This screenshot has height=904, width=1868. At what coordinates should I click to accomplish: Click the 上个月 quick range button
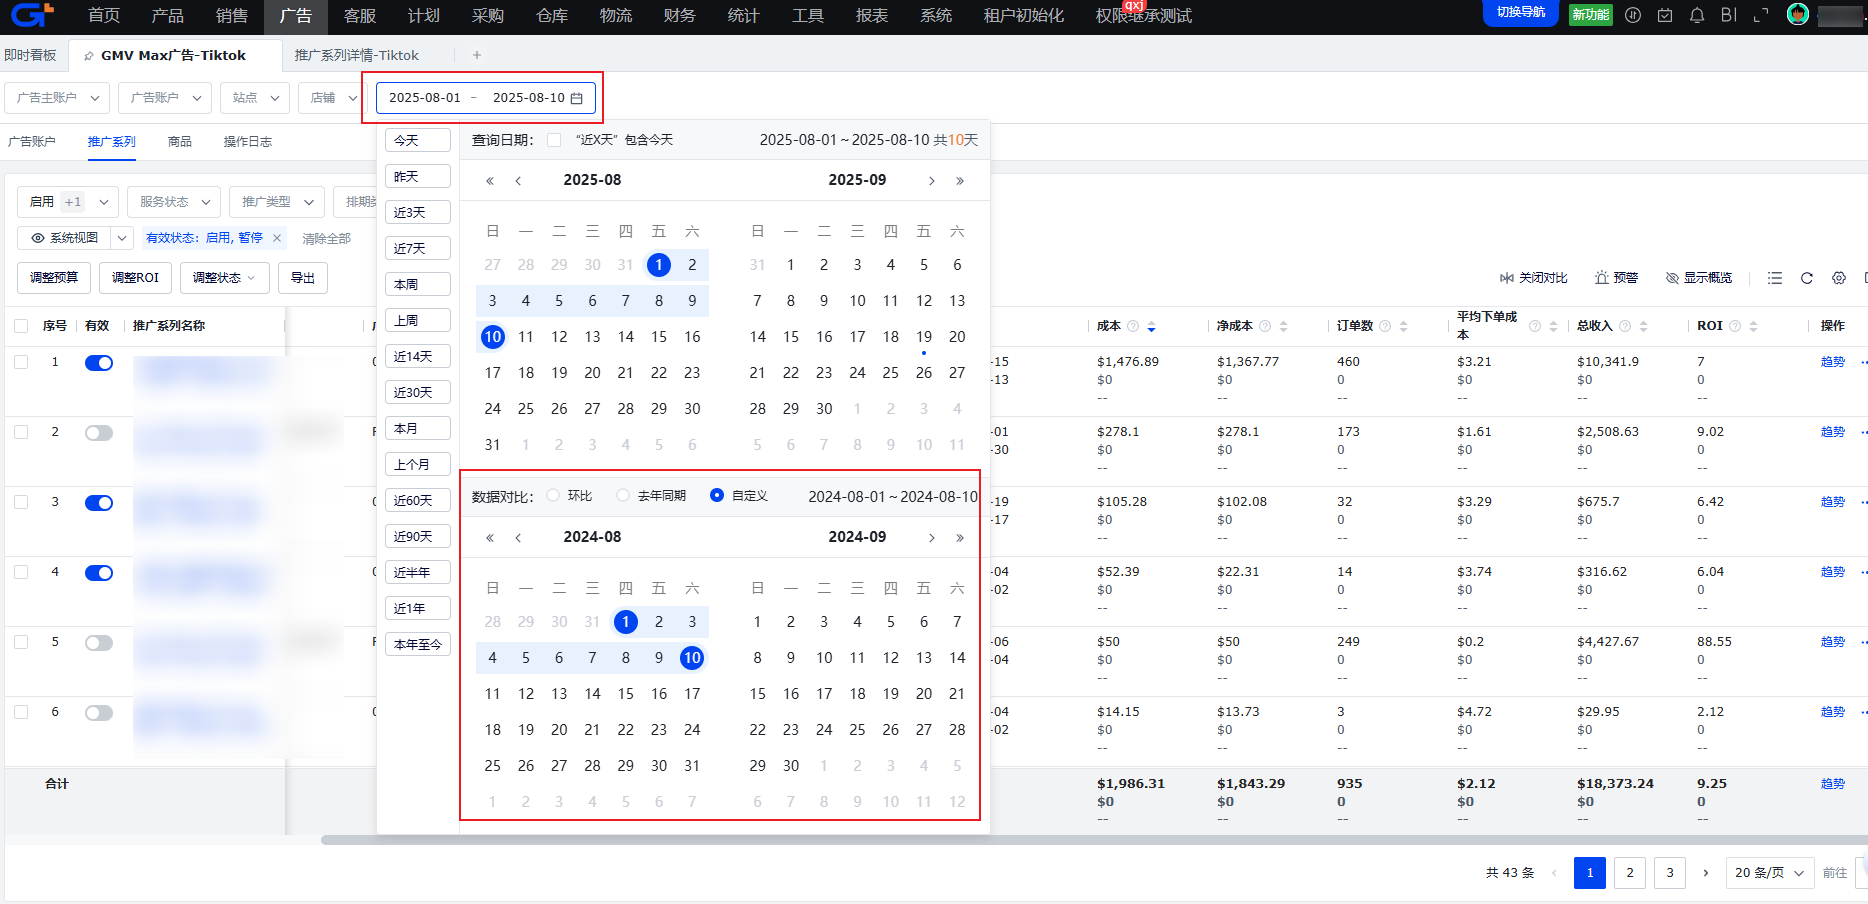418,464
